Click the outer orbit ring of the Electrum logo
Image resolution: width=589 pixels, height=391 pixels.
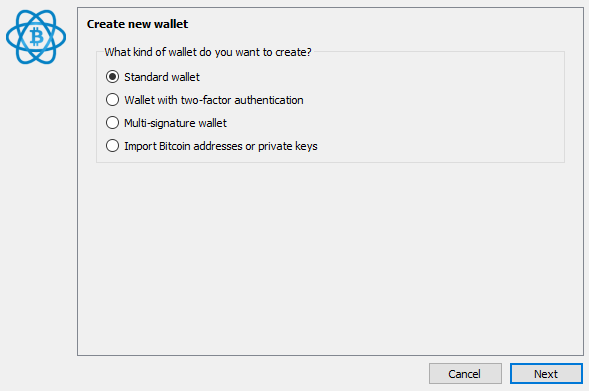[x=11, y=38]
